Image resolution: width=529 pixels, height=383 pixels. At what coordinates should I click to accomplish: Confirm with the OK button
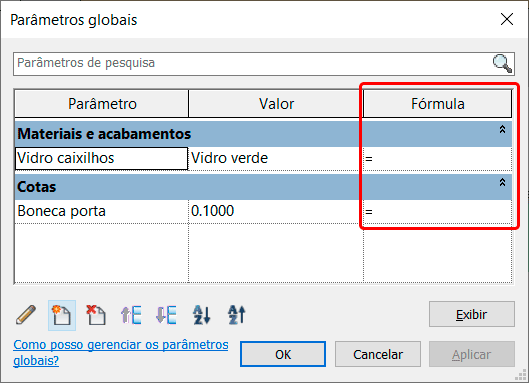coord(283,354)
